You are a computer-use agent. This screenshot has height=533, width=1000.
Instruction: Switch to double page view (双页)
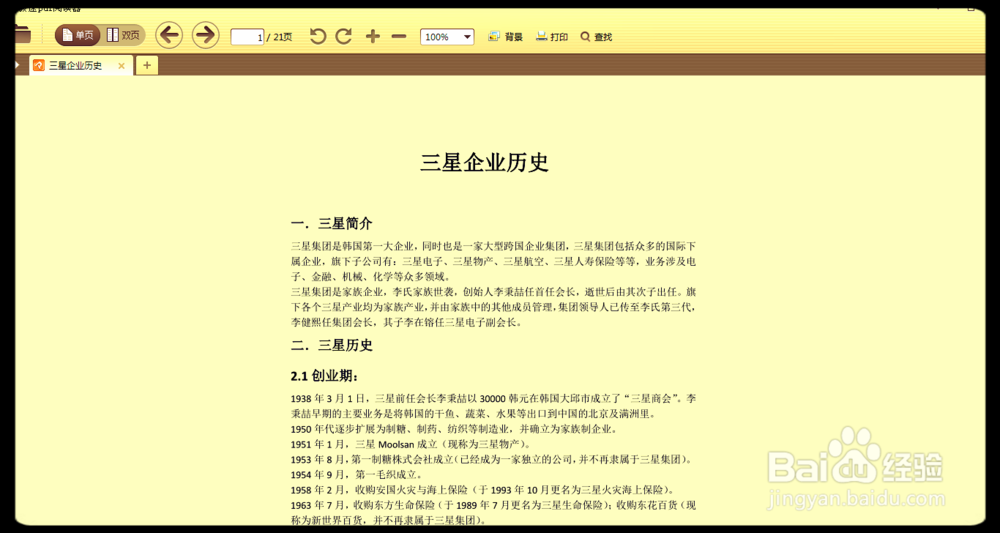coord(123,36)
